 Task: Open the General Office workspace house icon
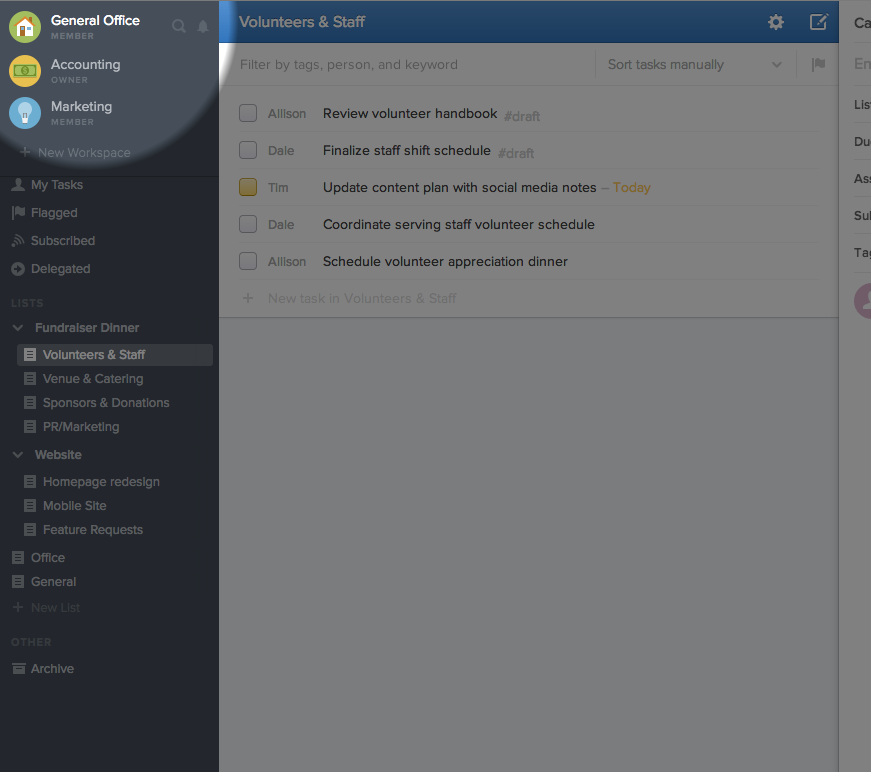pos(25,27)
